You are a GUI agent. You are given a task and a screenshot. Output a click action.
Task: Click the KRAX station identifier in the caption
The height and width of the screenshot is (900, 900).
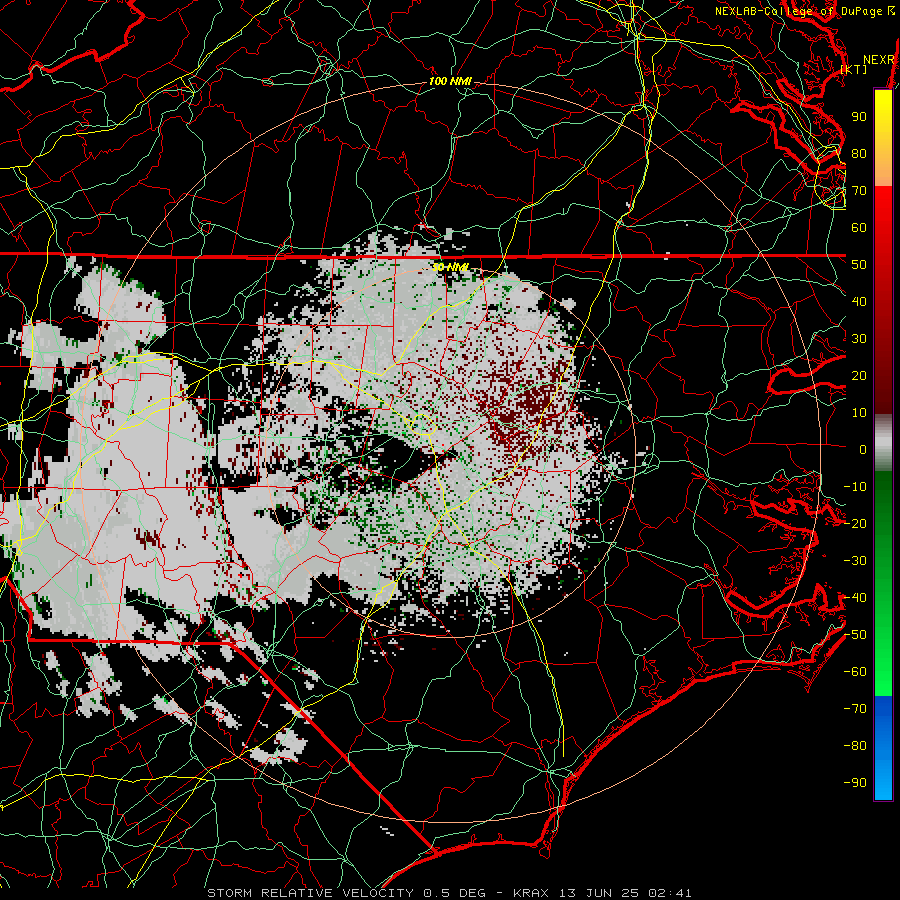[531, 893]
